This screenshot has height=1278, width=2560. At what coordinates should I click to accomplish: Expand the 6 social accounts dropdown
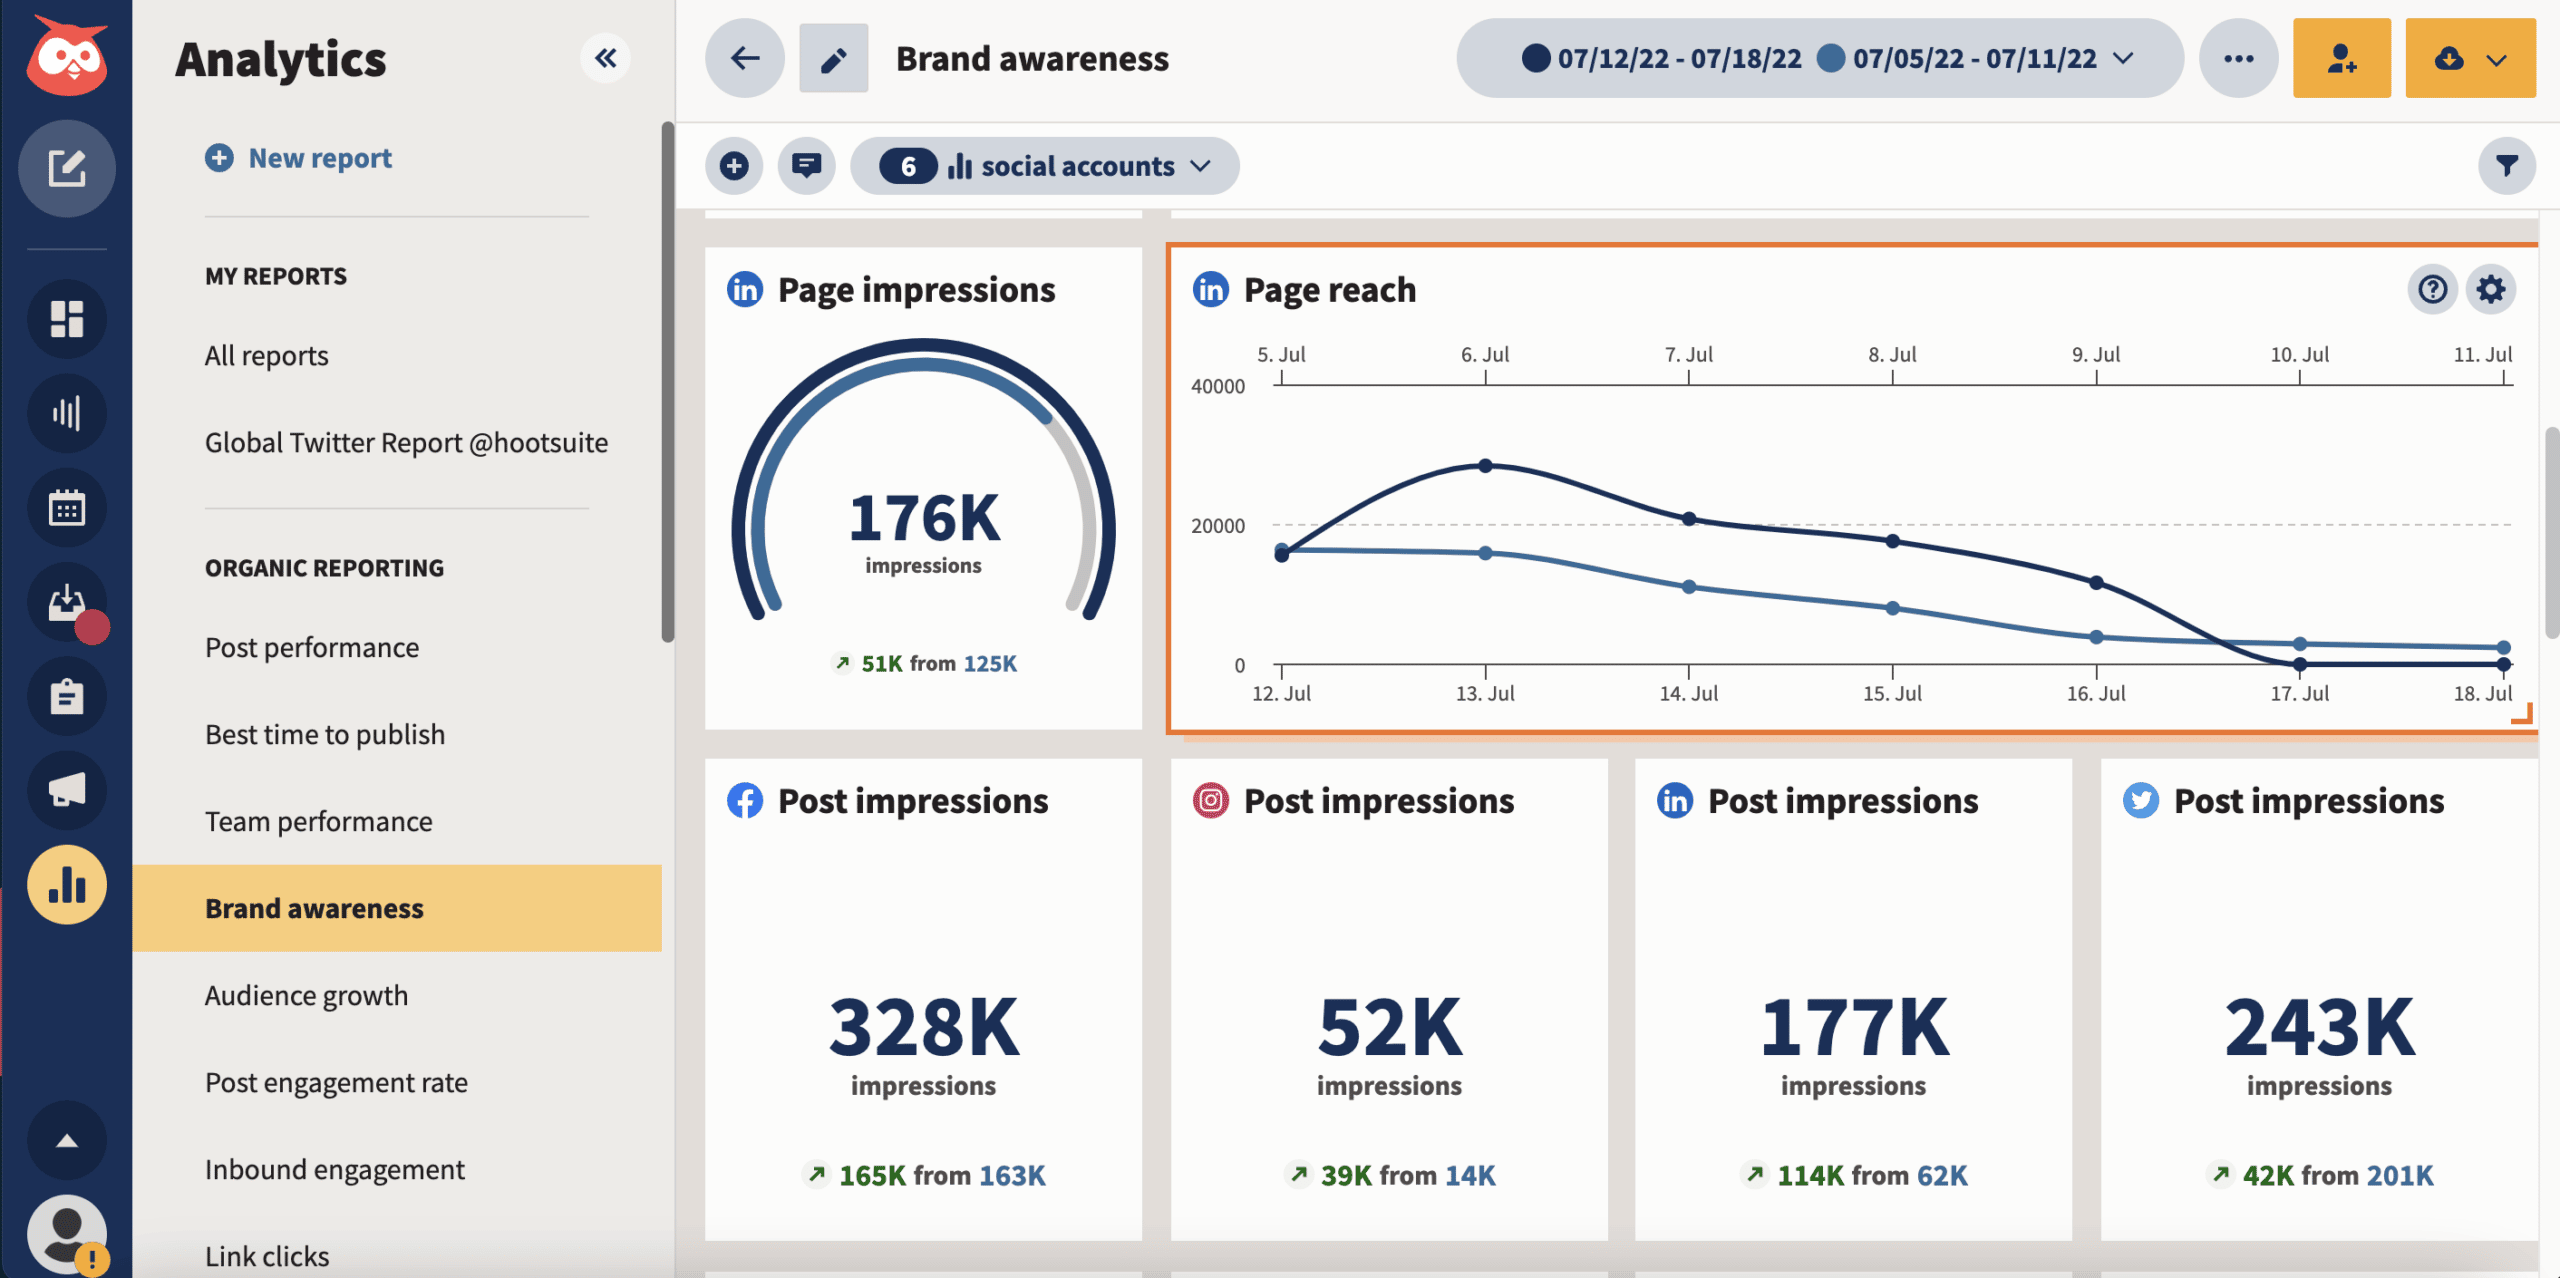[1044, 166]
